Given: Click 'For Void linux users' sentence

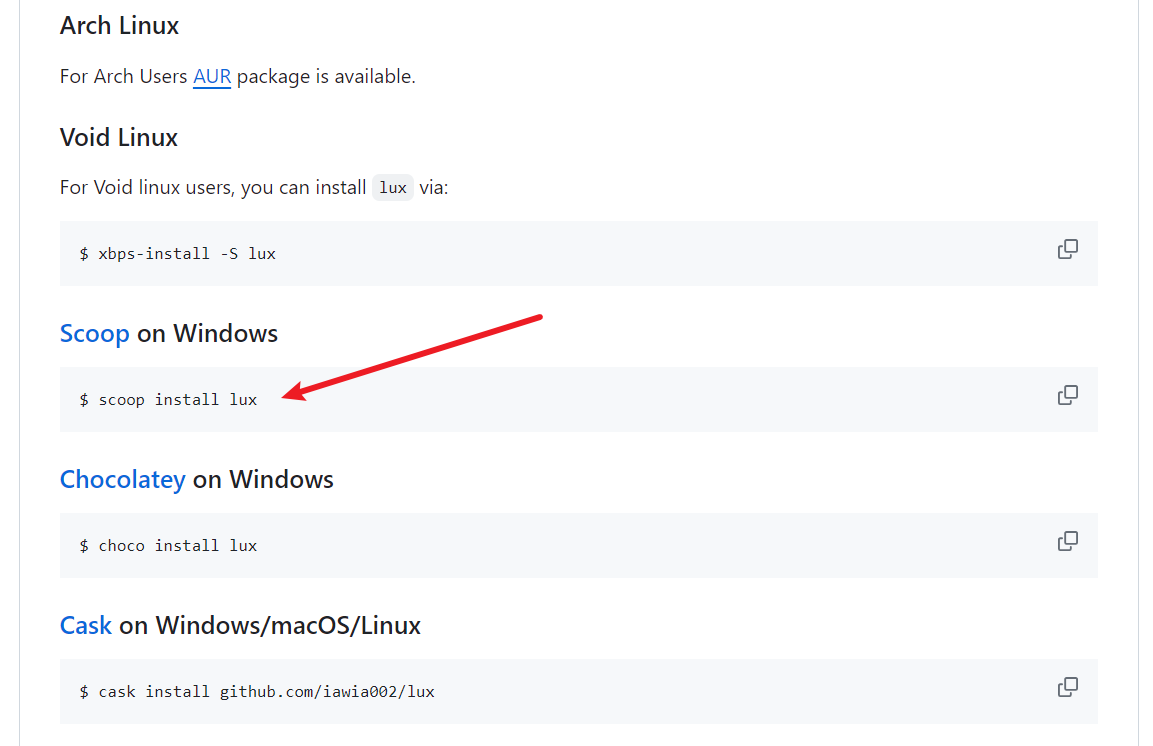Looking at the screenshot, I should (254, 188).
